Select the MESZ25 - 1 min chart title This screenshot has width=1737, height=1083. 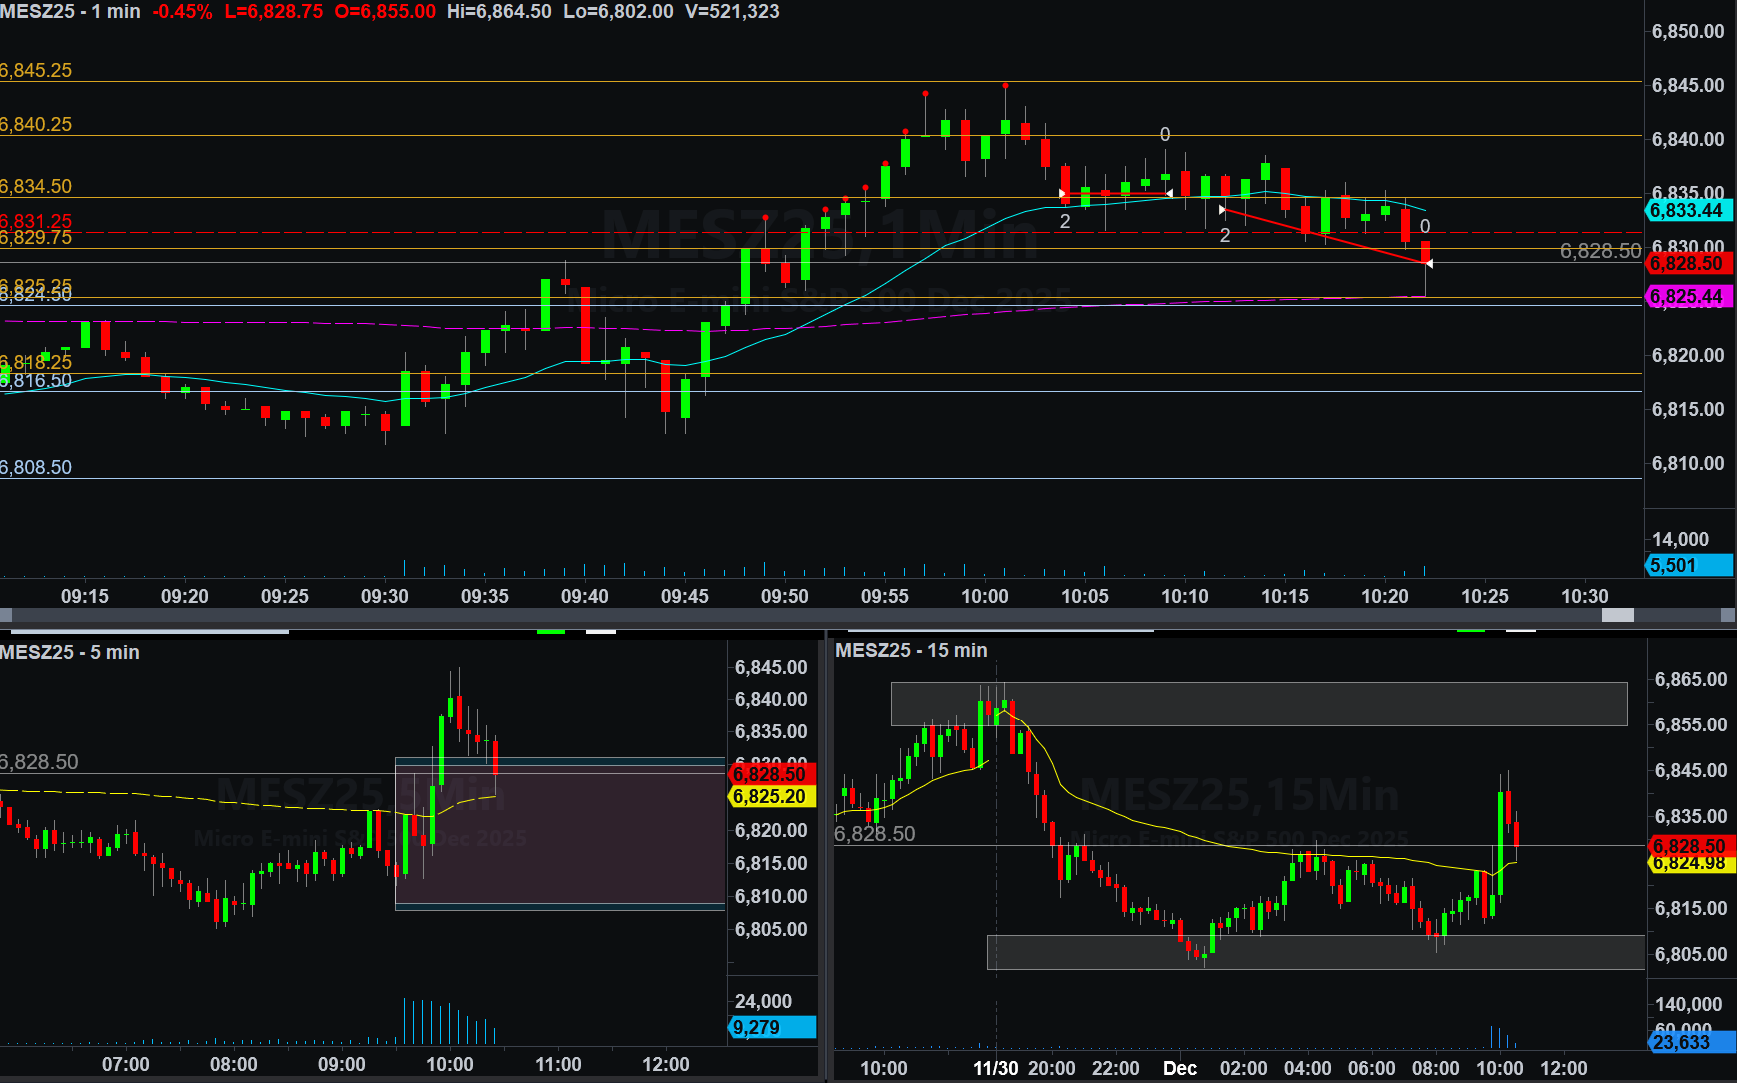70,12
